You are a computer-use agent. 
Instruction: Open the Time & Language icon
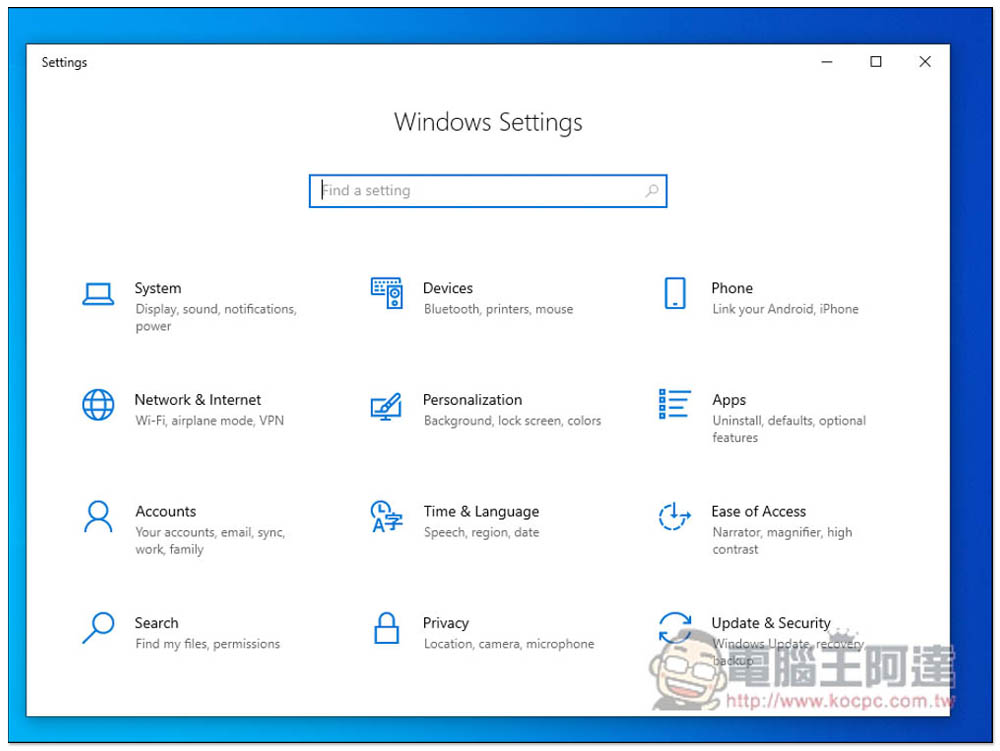[386, 516]
